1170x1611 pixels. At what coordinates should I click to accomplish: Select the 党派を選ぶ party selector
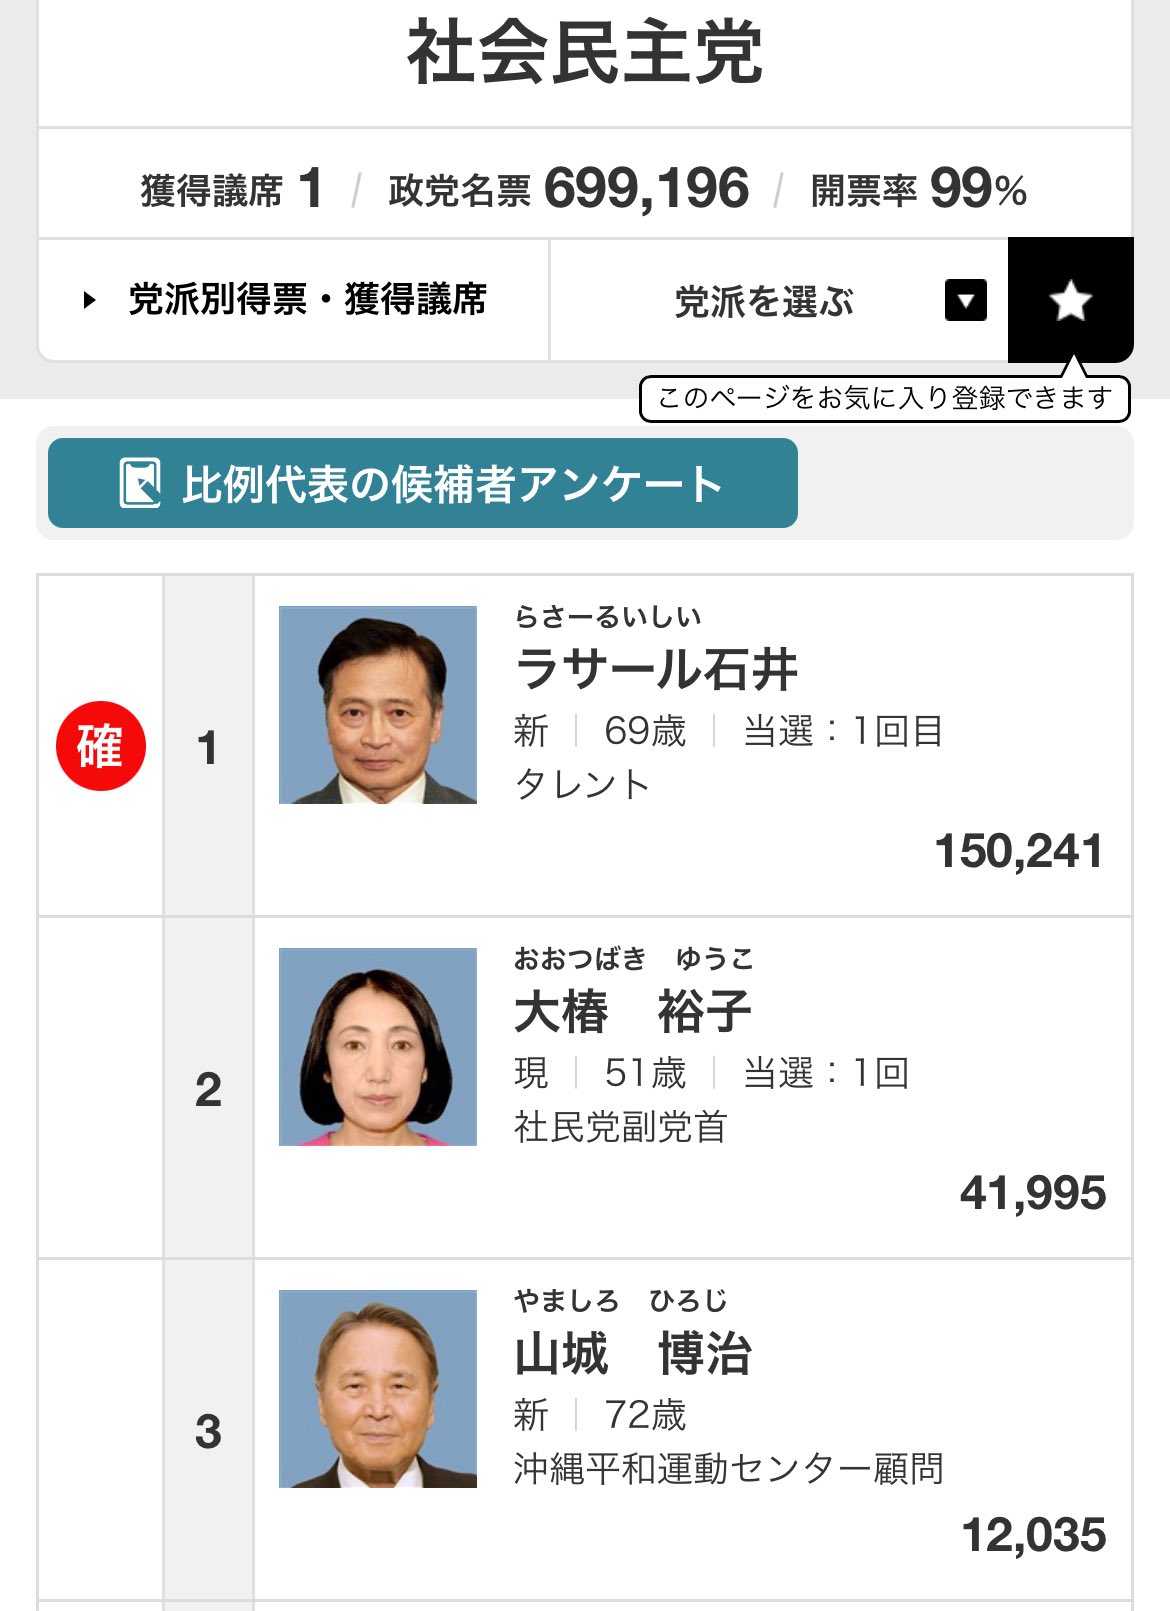pos(764,301)
